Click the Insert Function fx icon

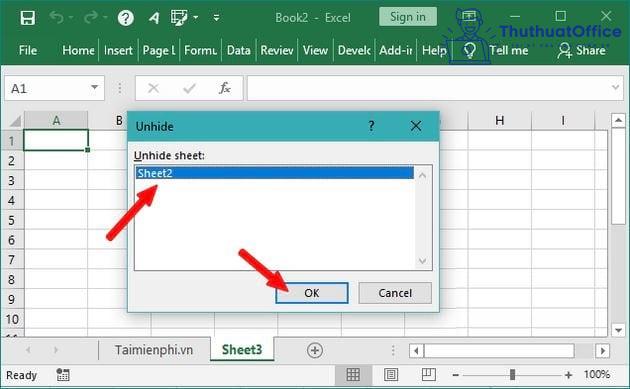225,88
